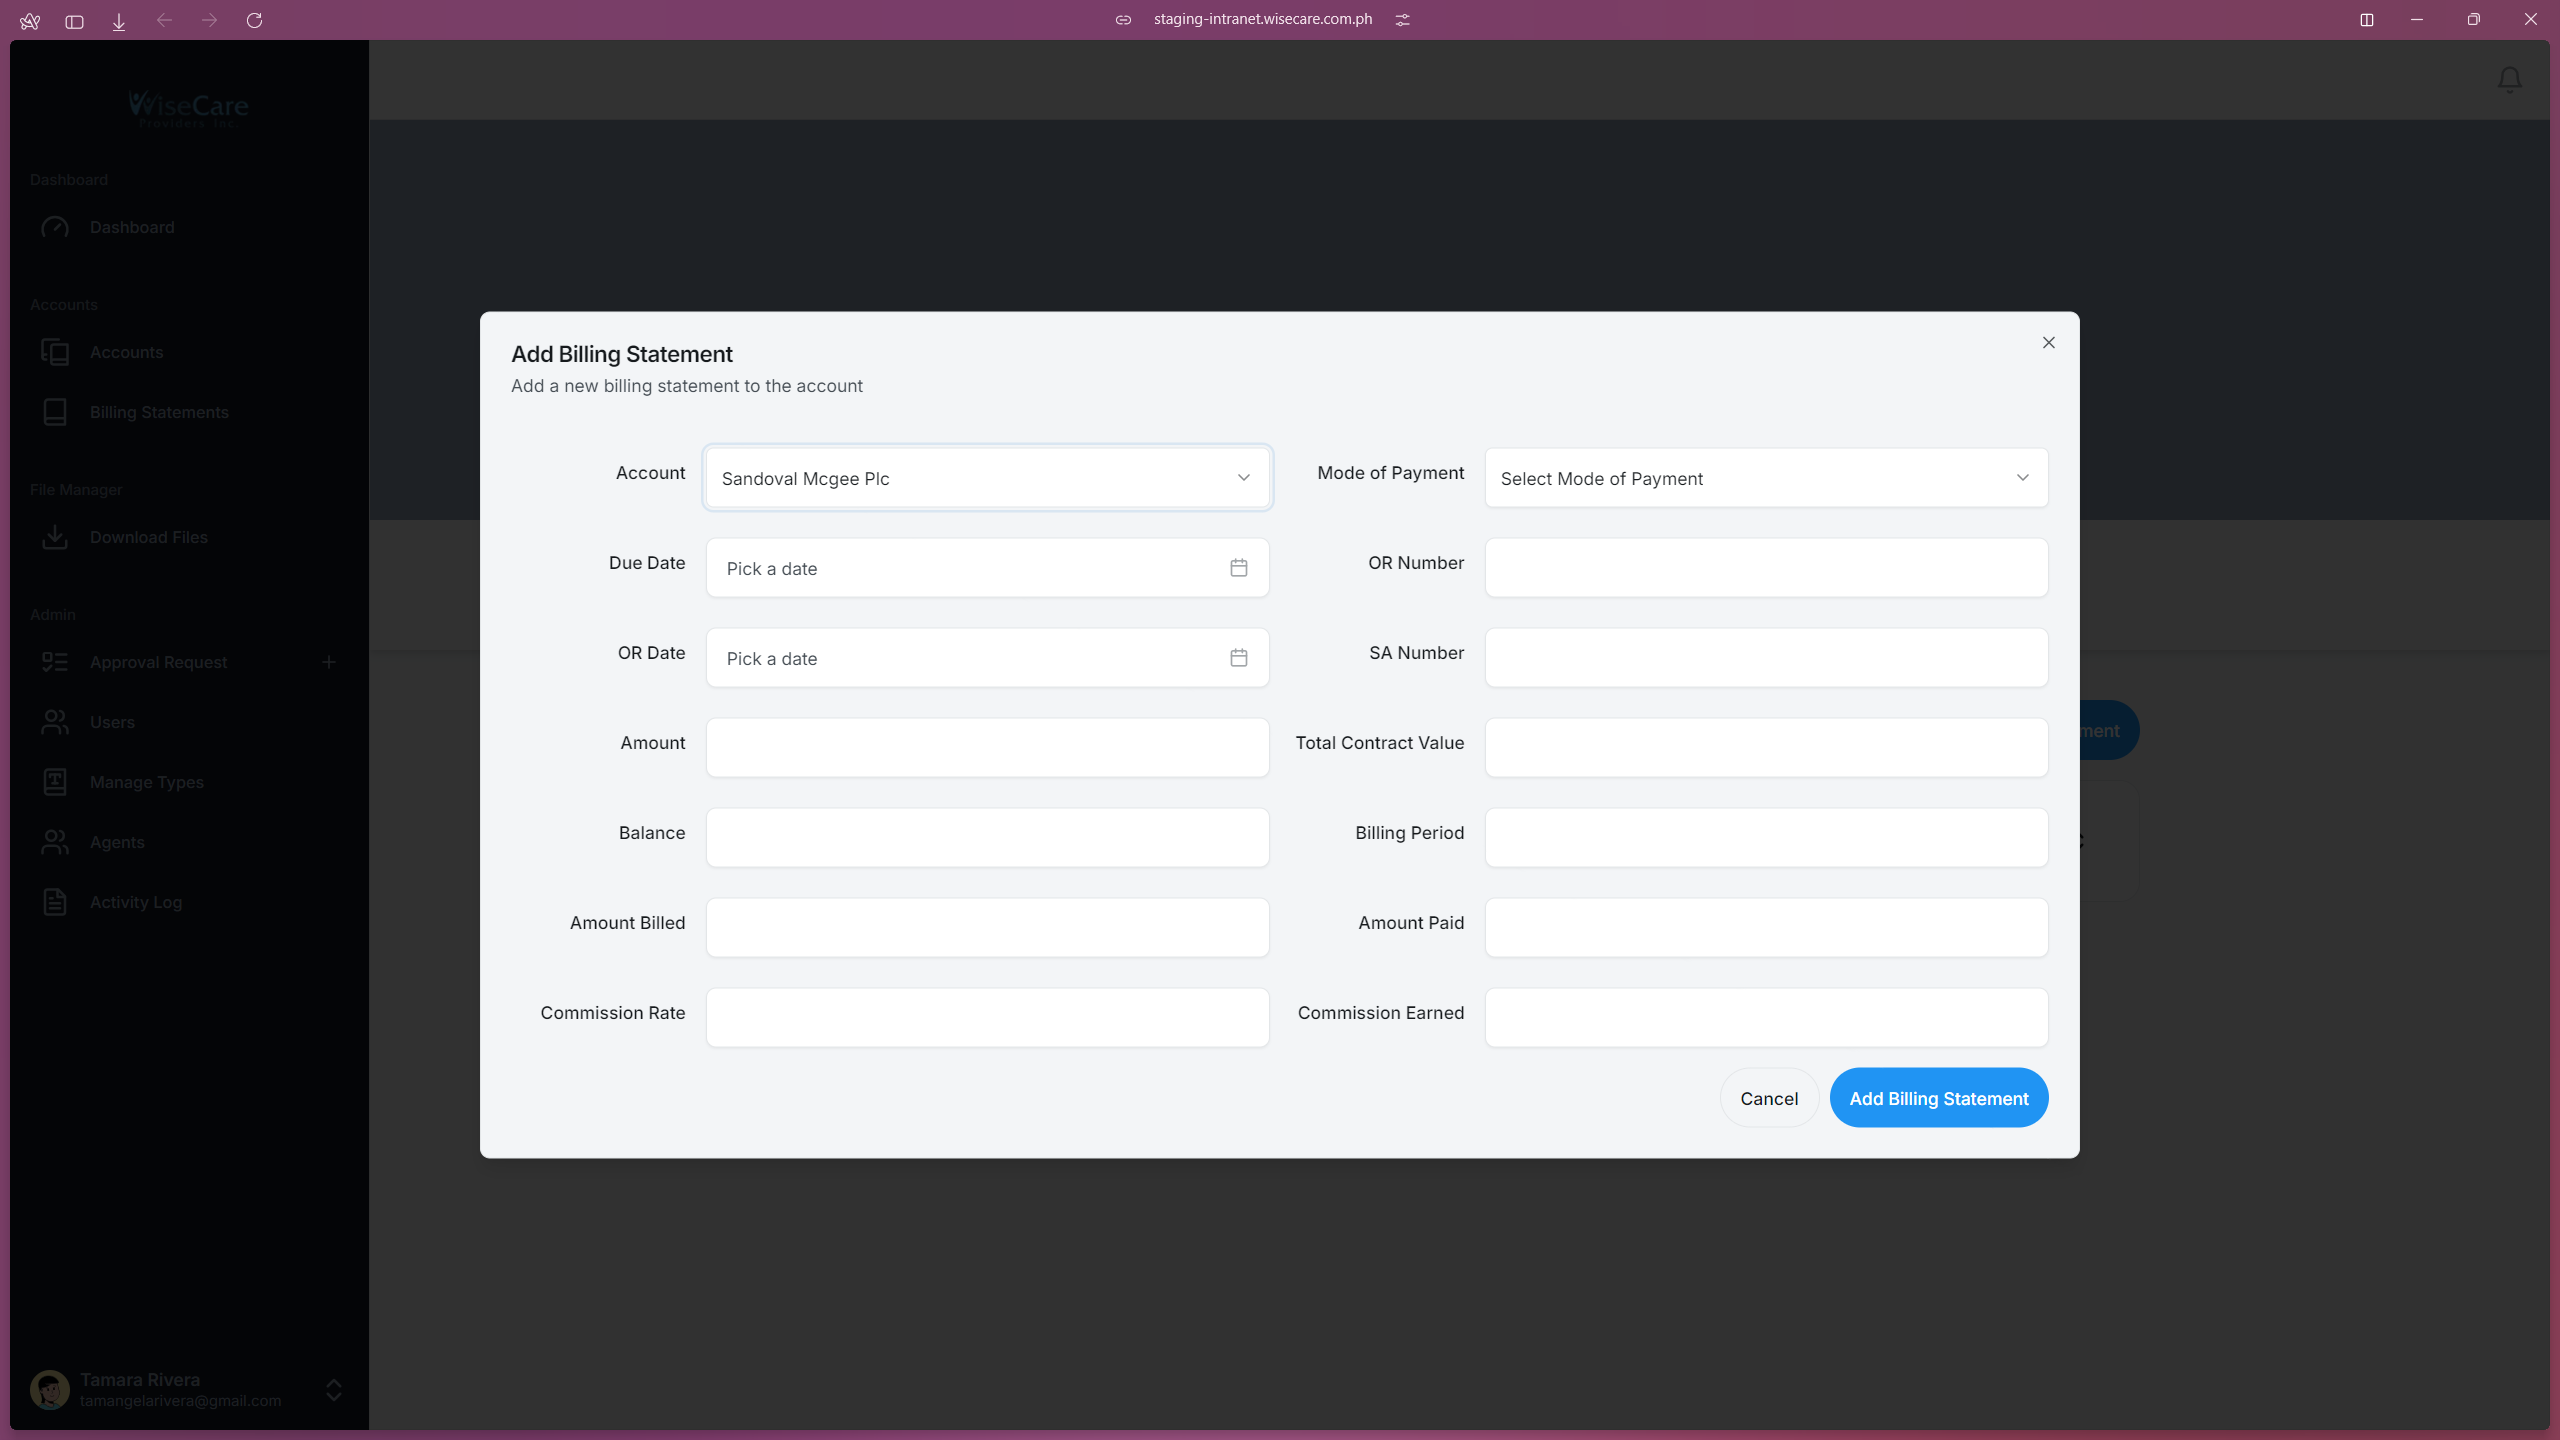This screenshot has width=2560, height=1440.
Task: Click the plus icon next to Approval Request
Action: click(330, 661)
